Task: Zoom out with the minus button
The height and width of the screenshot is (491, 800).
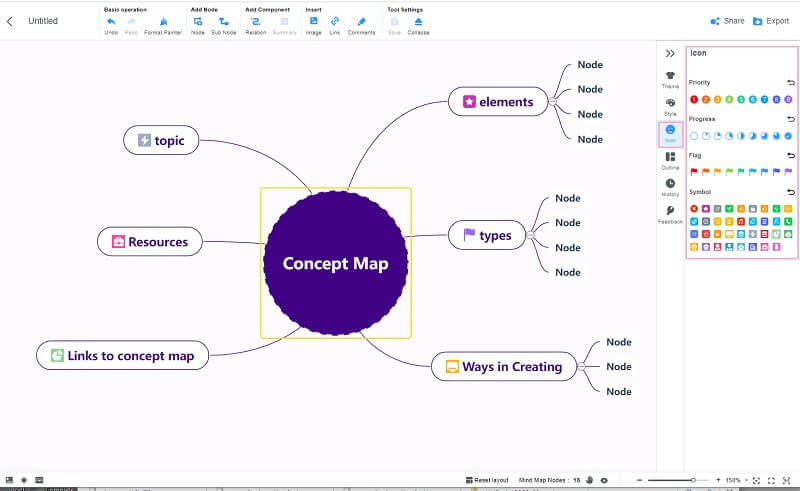Action: (639, 480)
